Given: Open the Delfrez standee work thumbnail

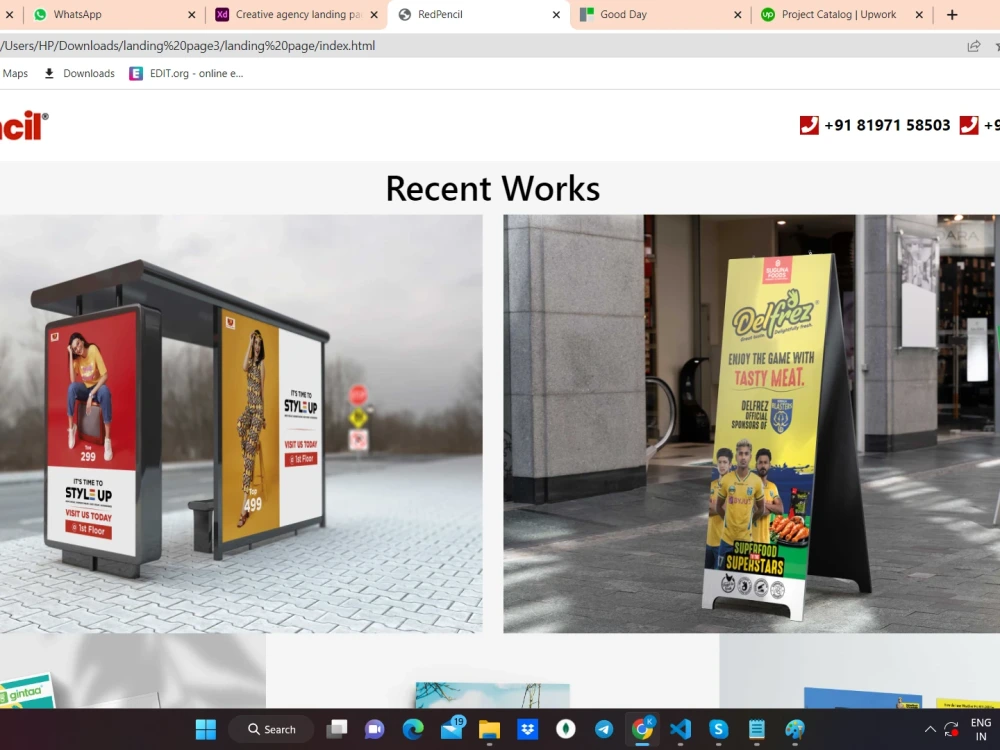Looking at the screenshot, I should 751,423.
